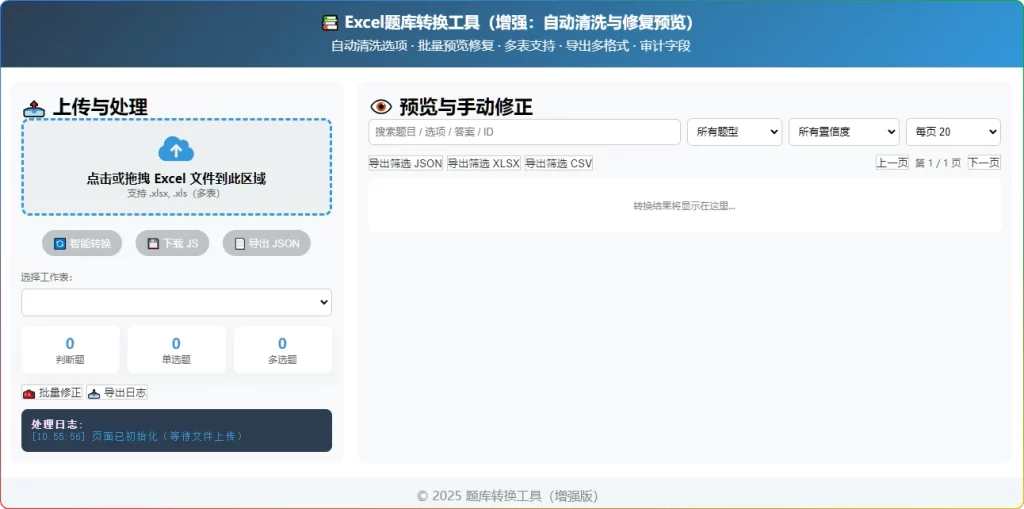Click the © 2025 题库转换工具 footer text

507,496
